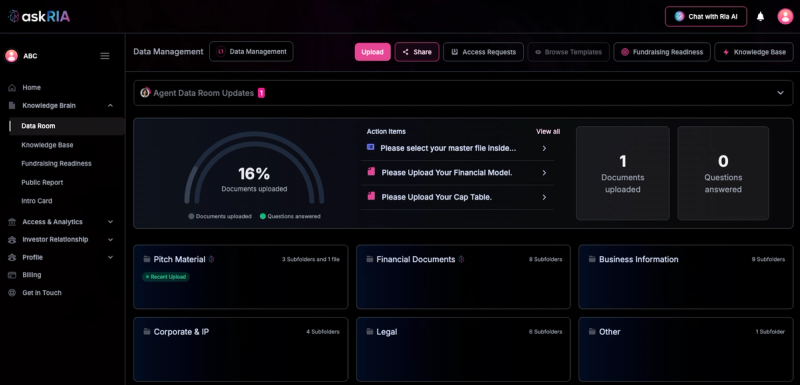The image size is (800, 385).
Task: Open Intro Card in sidebar
Action: [37, 201]
